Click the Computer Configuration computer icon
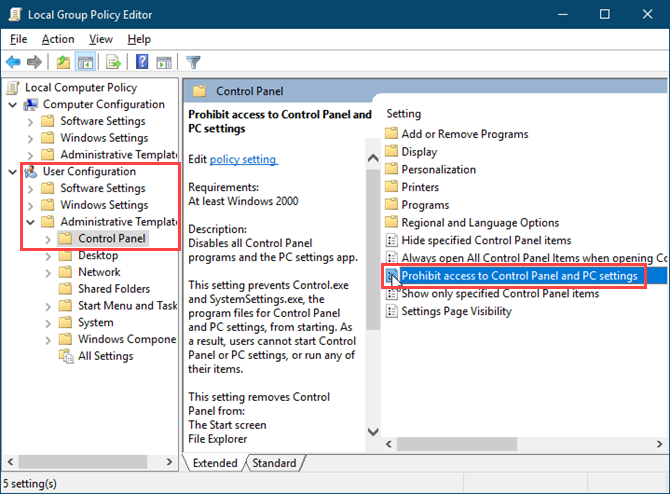The image size is (670, 494). [31, 104]
